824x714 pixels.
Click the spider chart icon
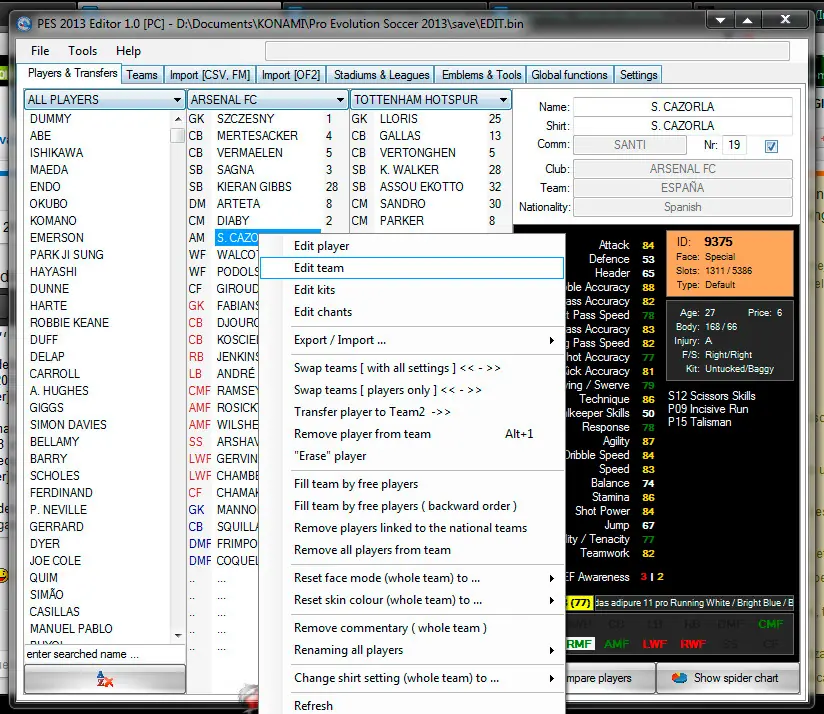point(679,678)
